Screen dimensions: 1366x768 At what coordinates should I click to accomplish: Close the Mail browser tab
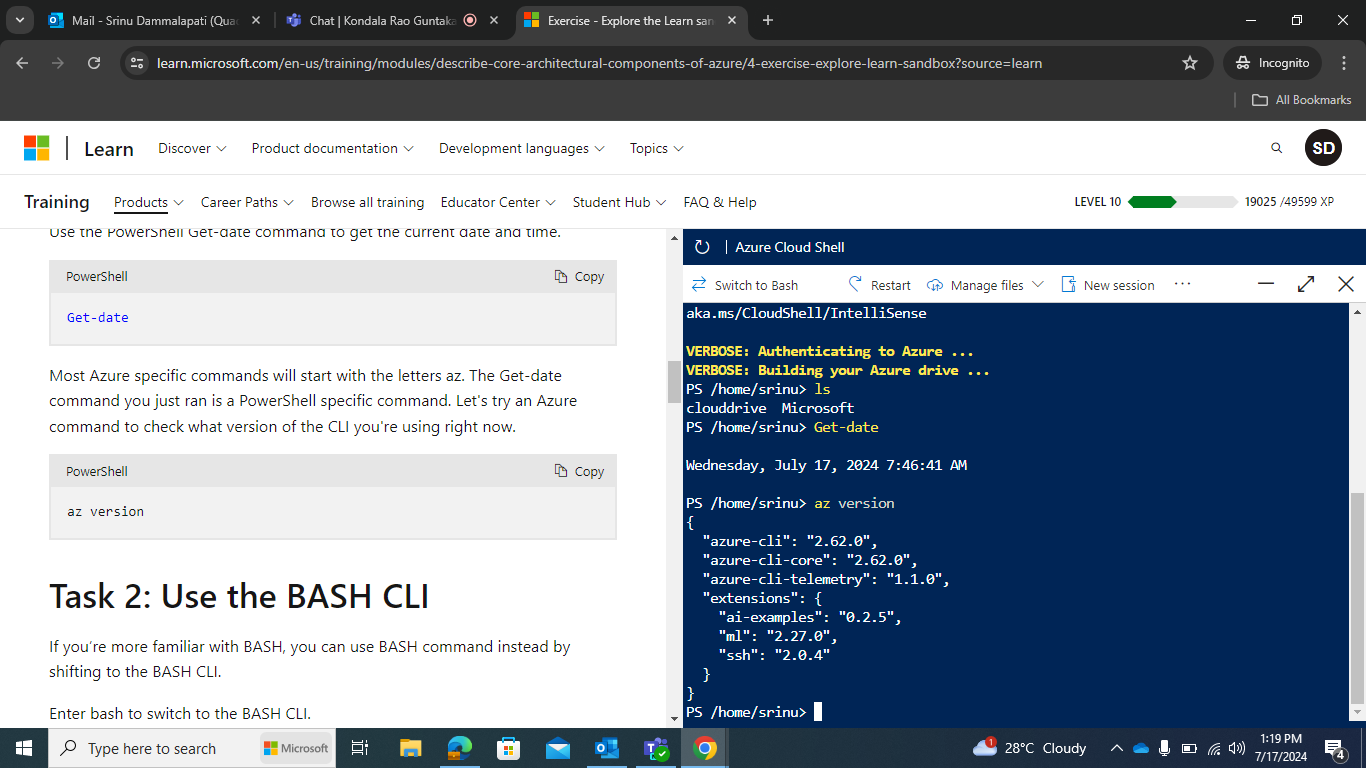tap(256, 20)
